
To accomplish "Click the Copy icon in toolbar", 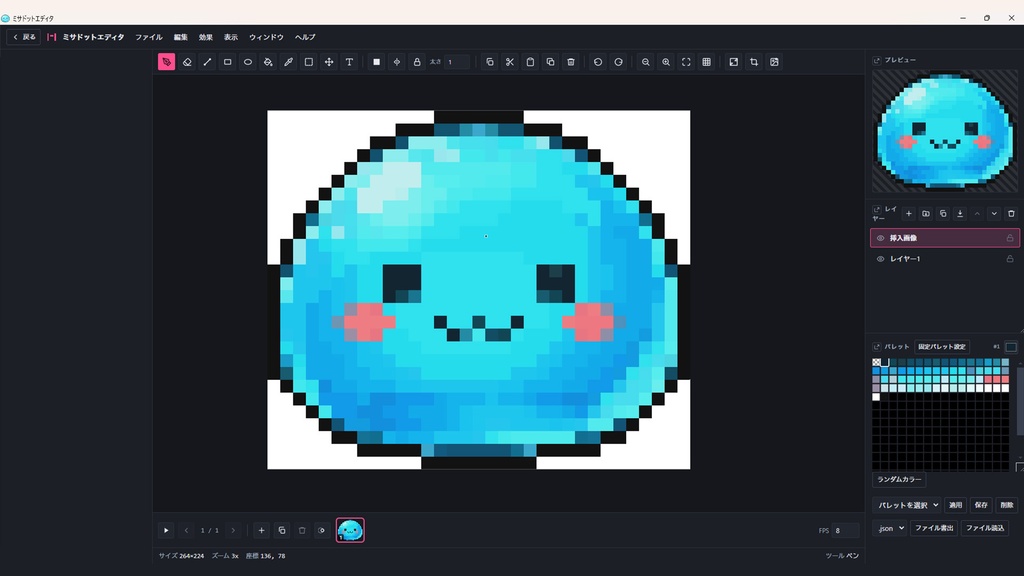I will 490,62.
